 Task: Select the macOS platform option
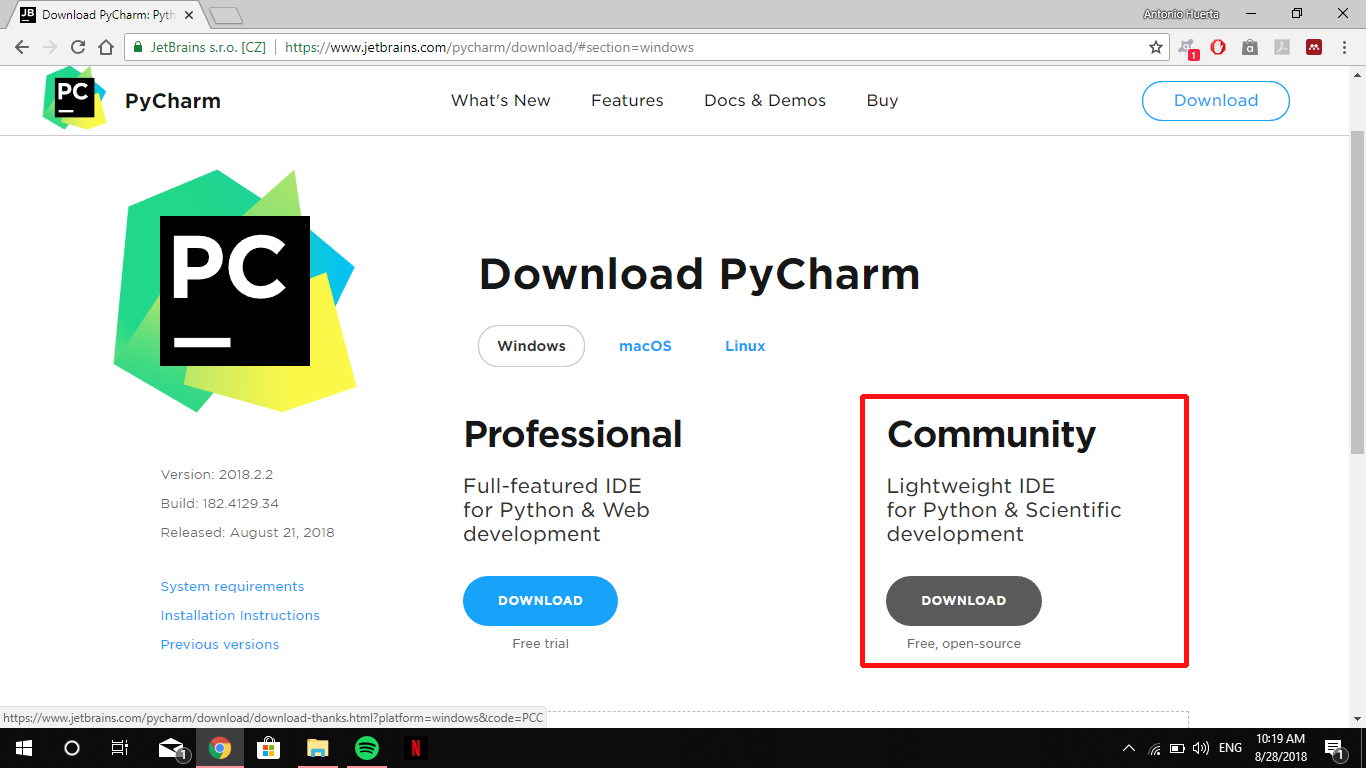645,345
